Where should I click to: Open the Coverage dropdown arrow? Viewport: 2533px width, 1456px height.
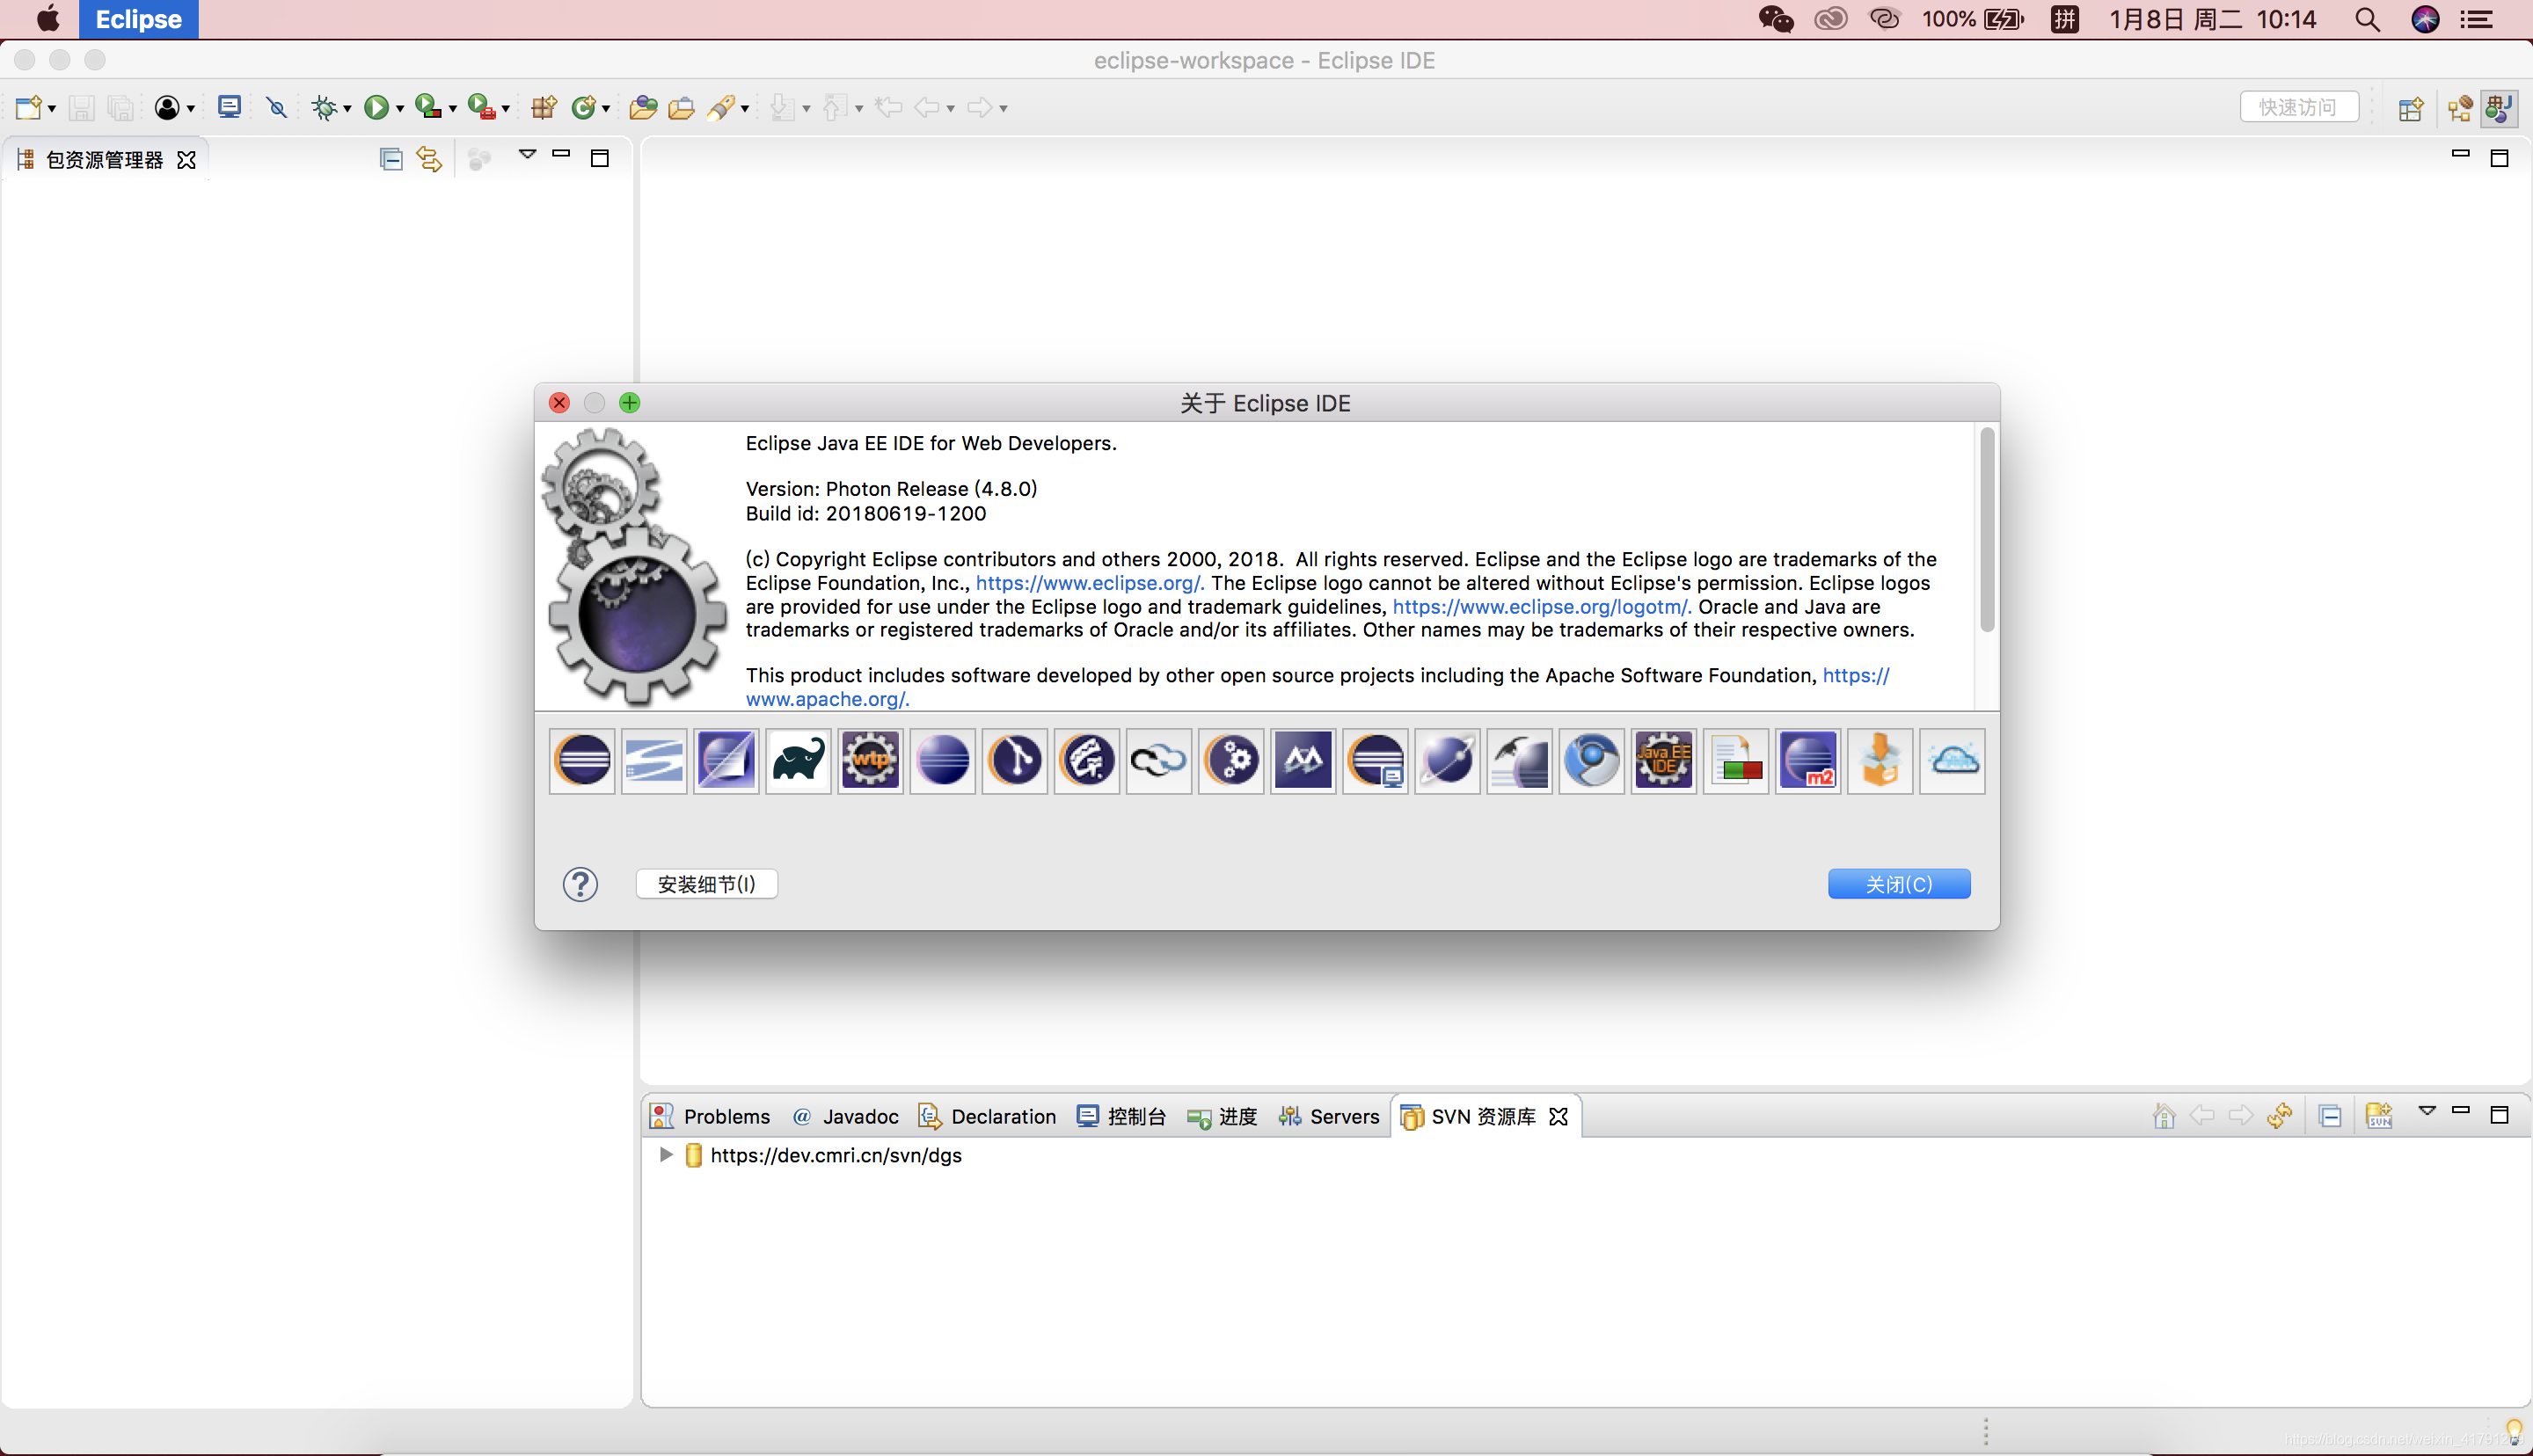(452, 108)
